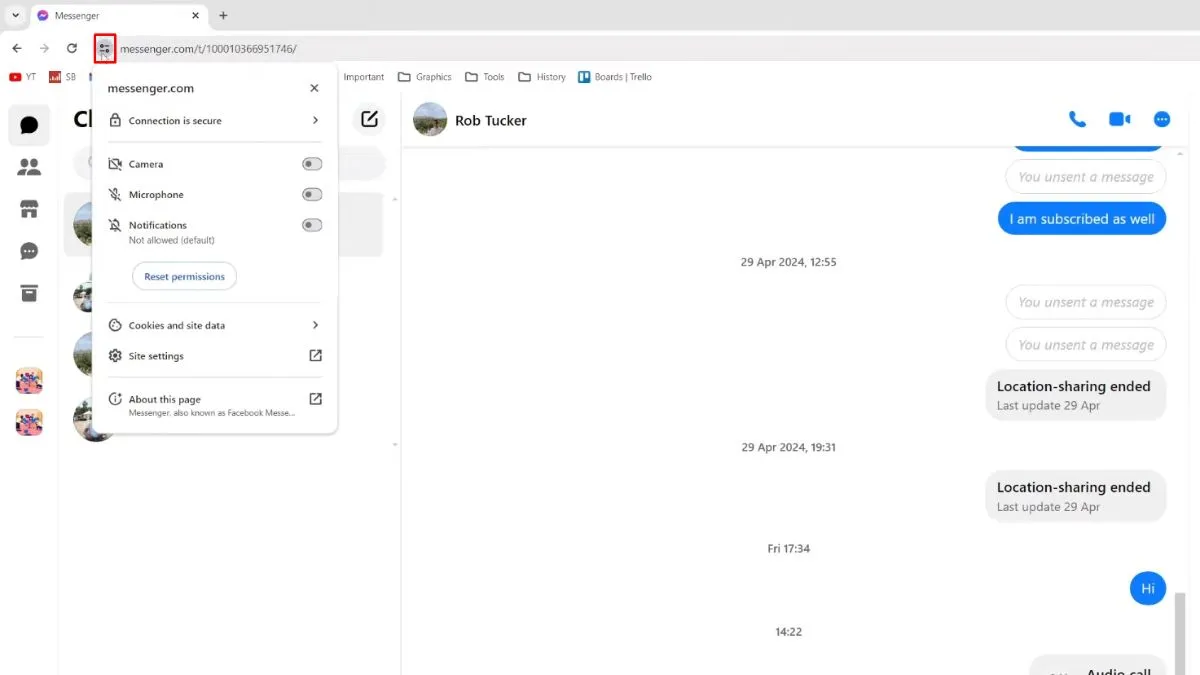Viewport: 1200px width, 675px height.
Task: Start a video call with Rob Tucker
Action: 1119,118
